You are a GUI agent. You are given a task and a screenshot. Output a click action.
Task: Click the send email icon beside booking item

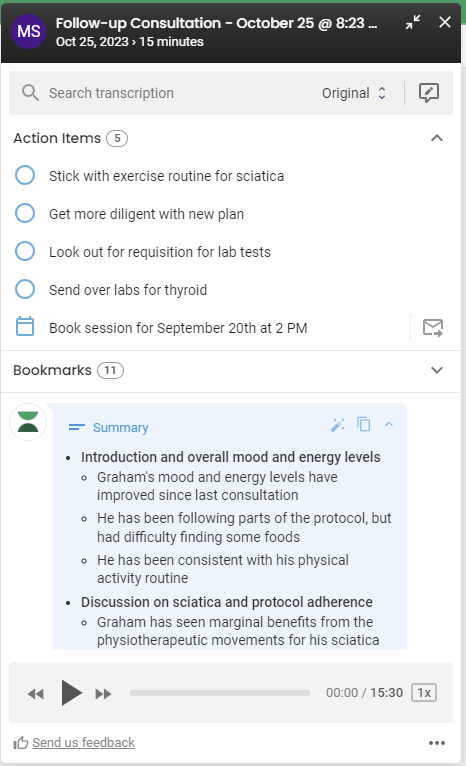point(433,328)
